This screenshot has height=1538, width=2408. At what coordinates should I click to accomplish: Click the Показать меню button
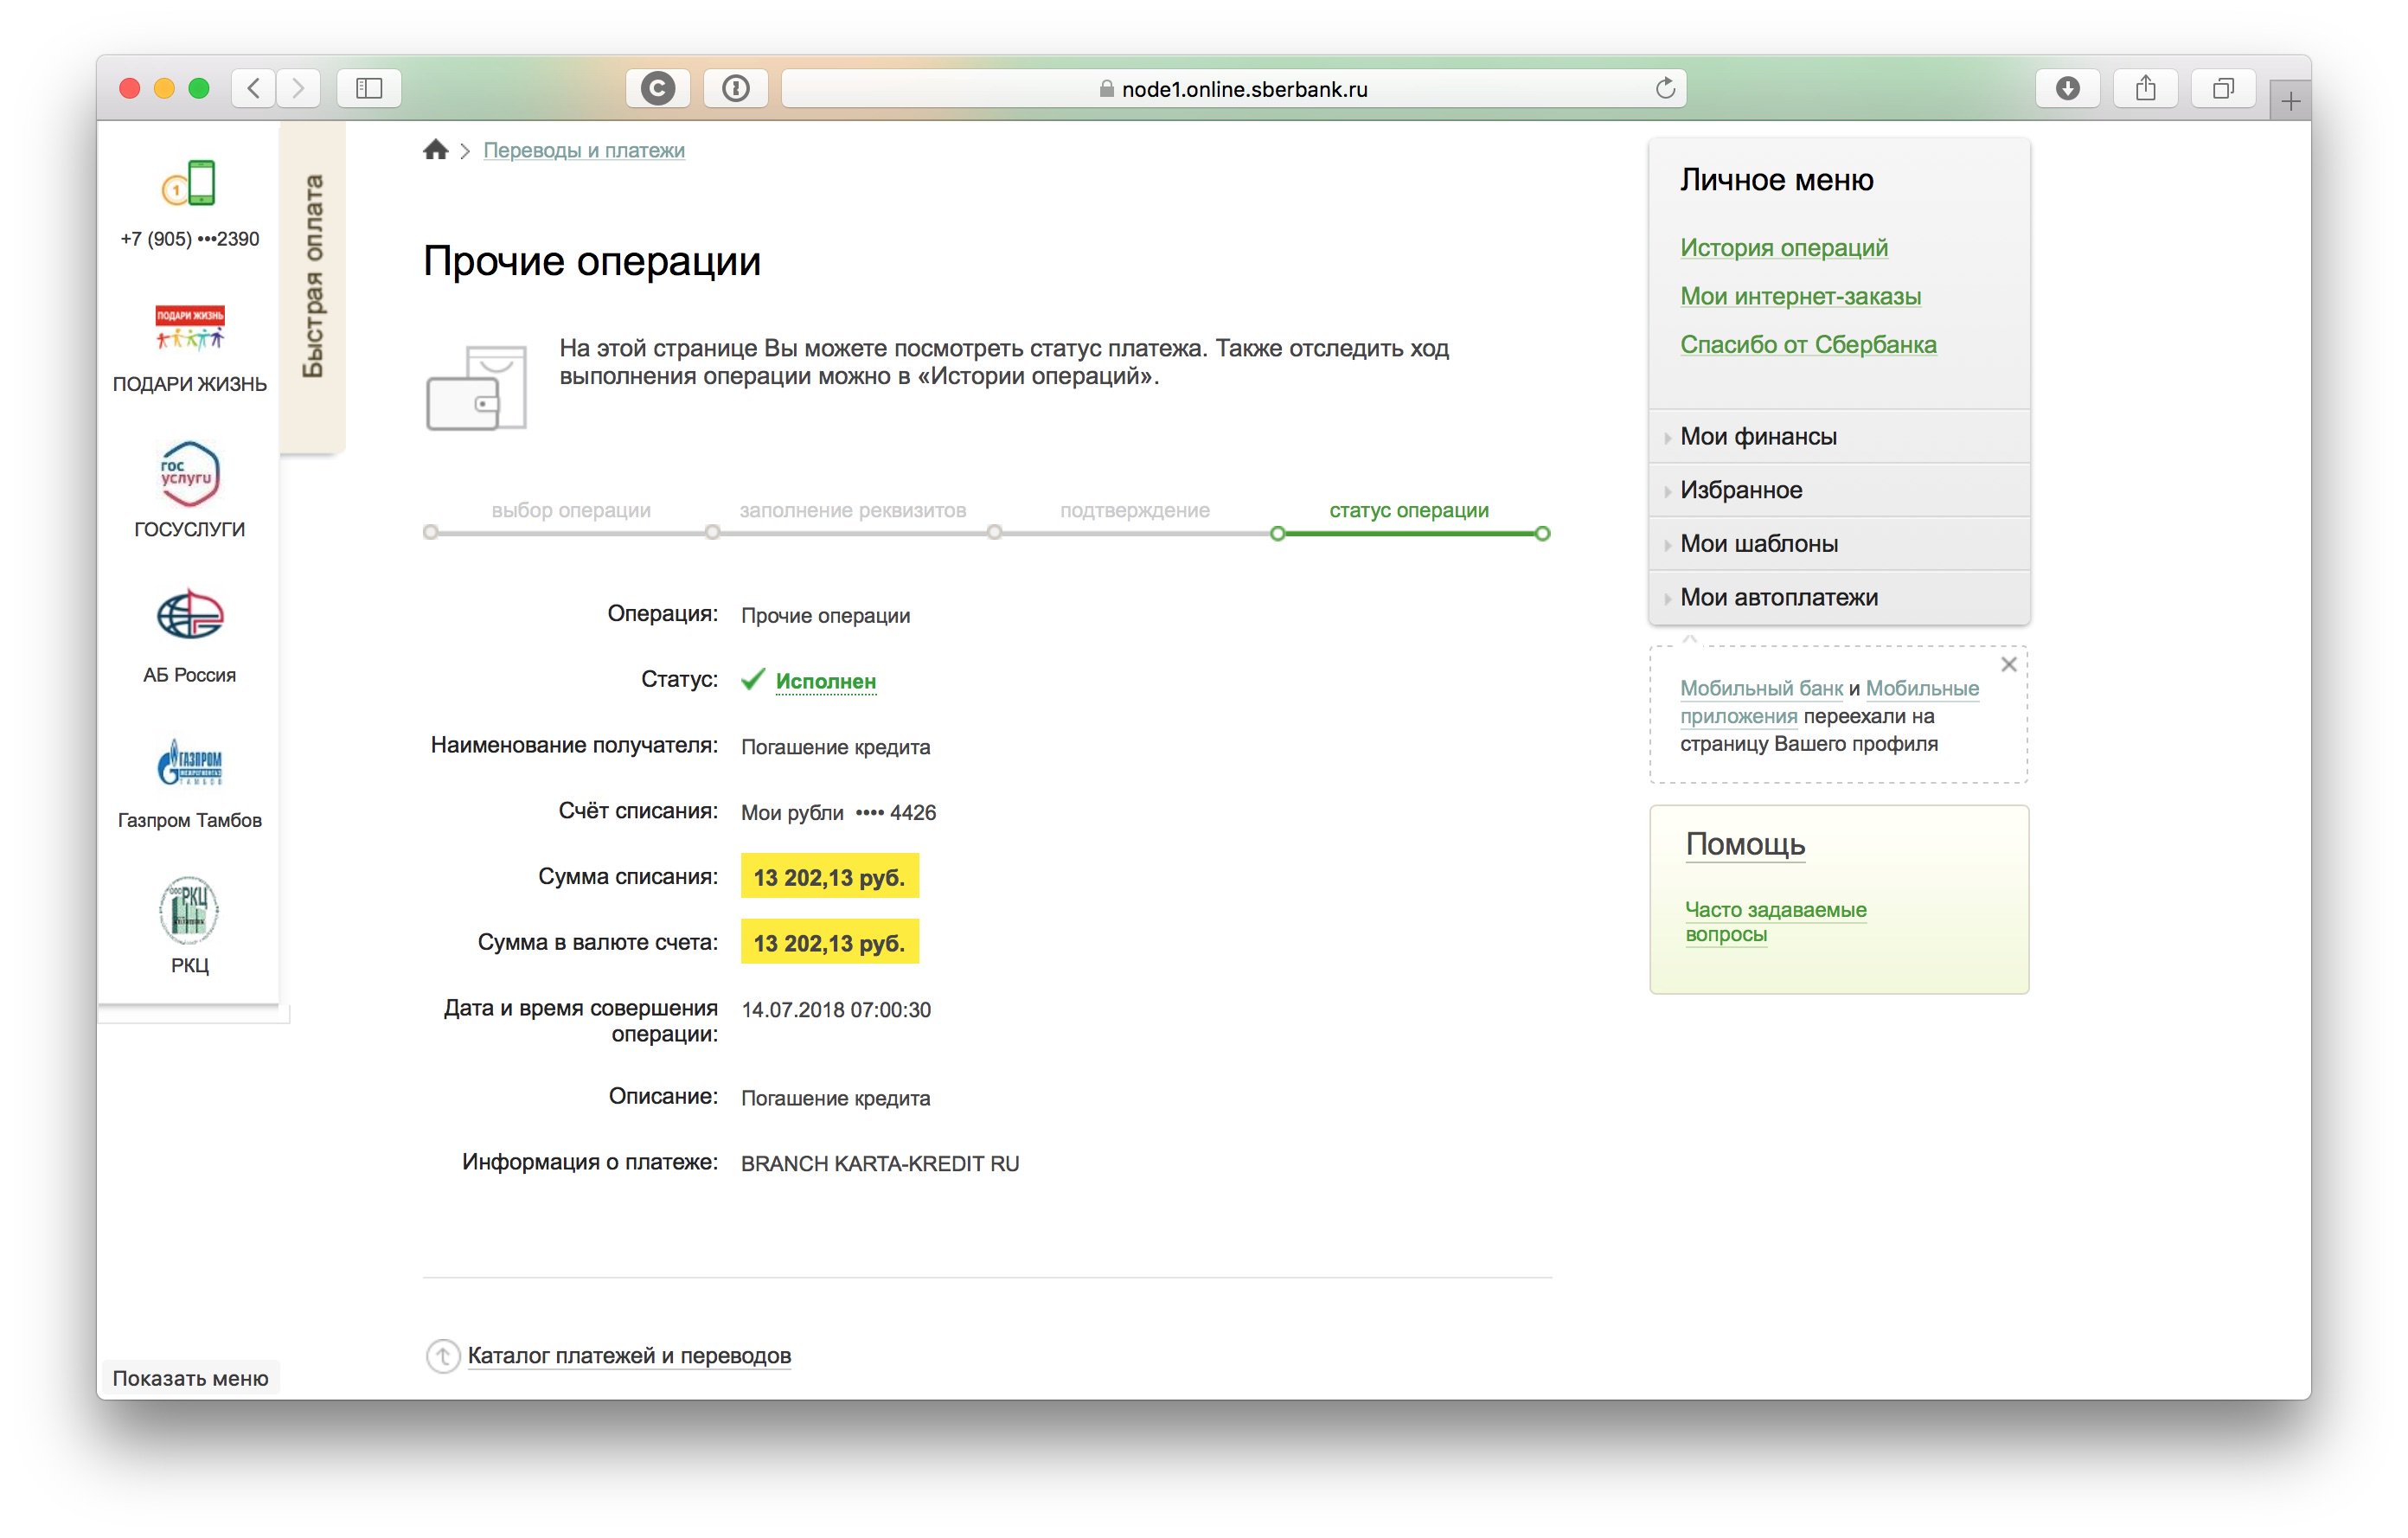point(190,1378)
